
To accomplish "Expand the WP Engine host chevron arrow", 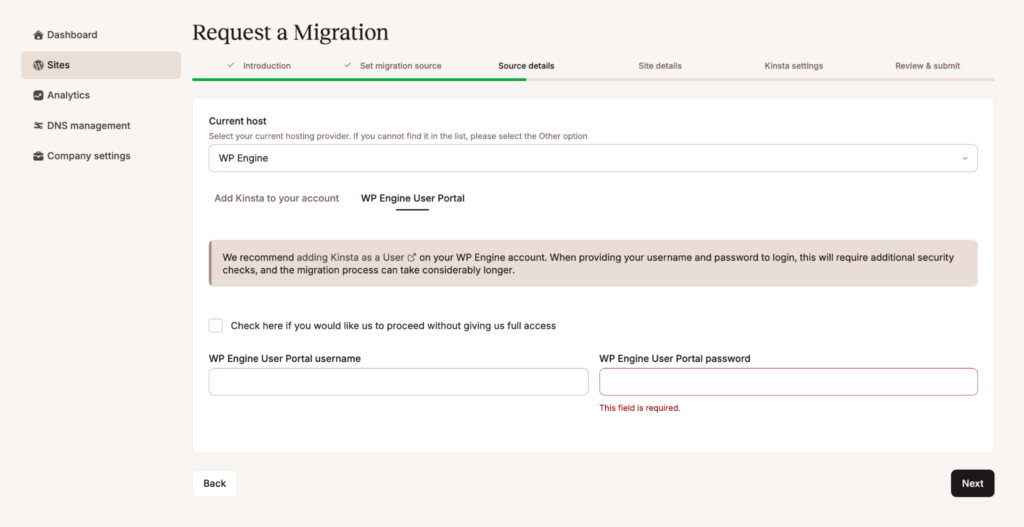I will point(965,158).
